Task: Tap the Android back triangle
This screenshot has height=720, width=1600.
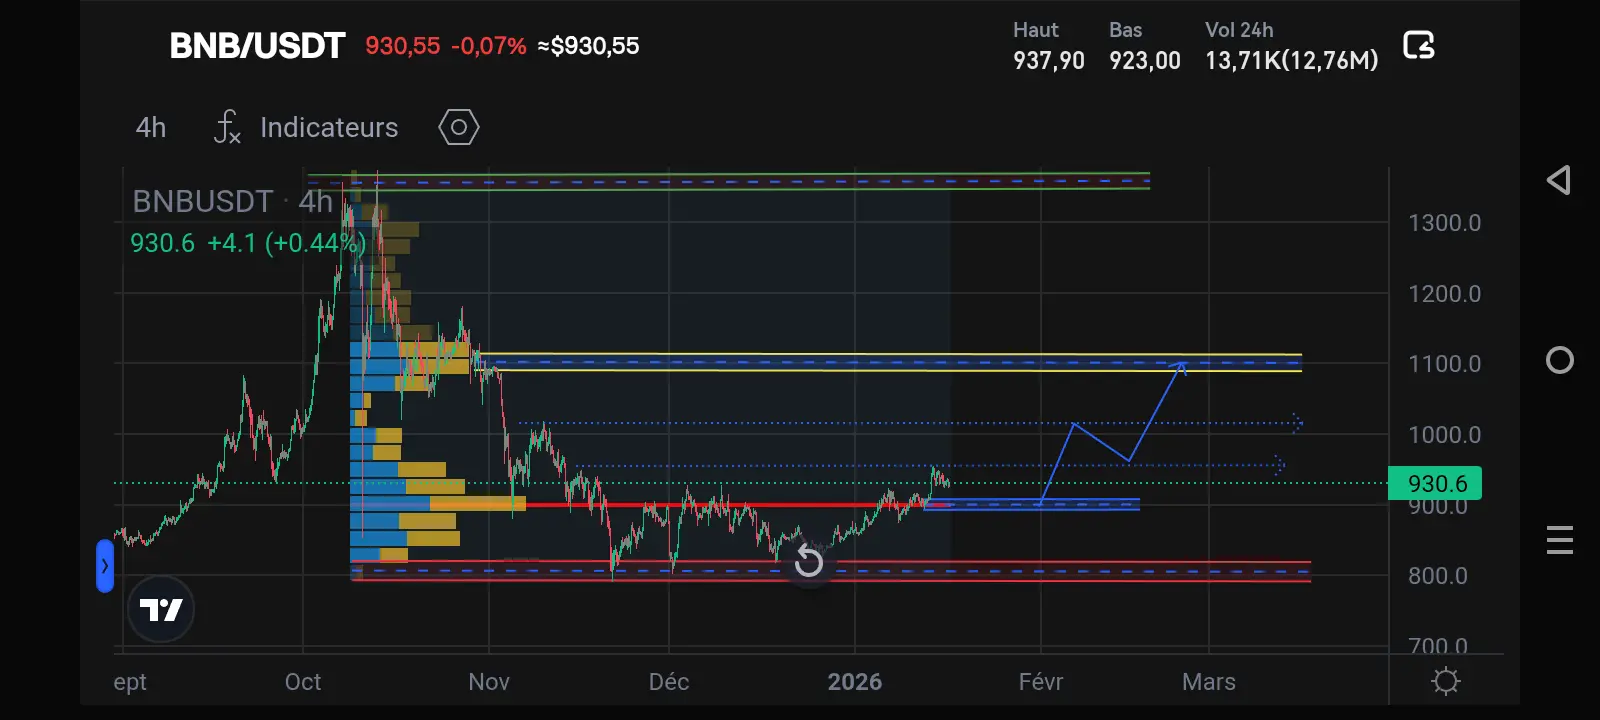Action: coord(1558,180)
